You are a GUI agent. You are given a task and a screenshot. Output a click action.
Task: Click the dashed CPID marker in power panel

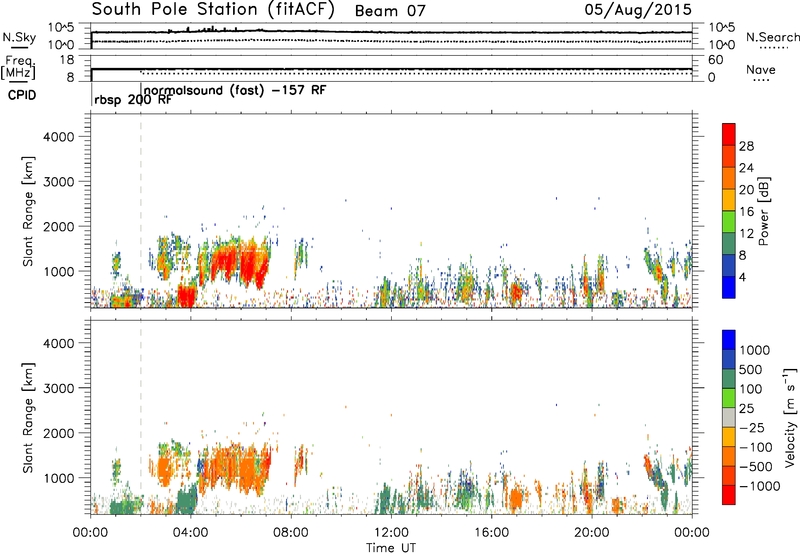point(141,211)
